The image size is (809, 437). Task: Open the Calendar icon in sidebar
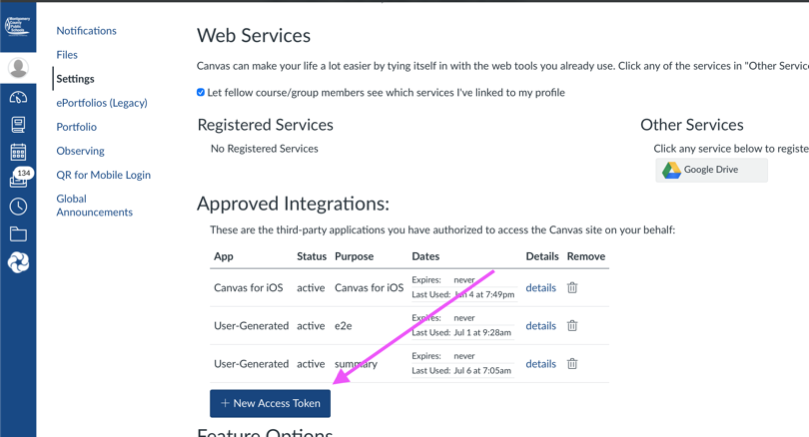[x=18, y=152]
